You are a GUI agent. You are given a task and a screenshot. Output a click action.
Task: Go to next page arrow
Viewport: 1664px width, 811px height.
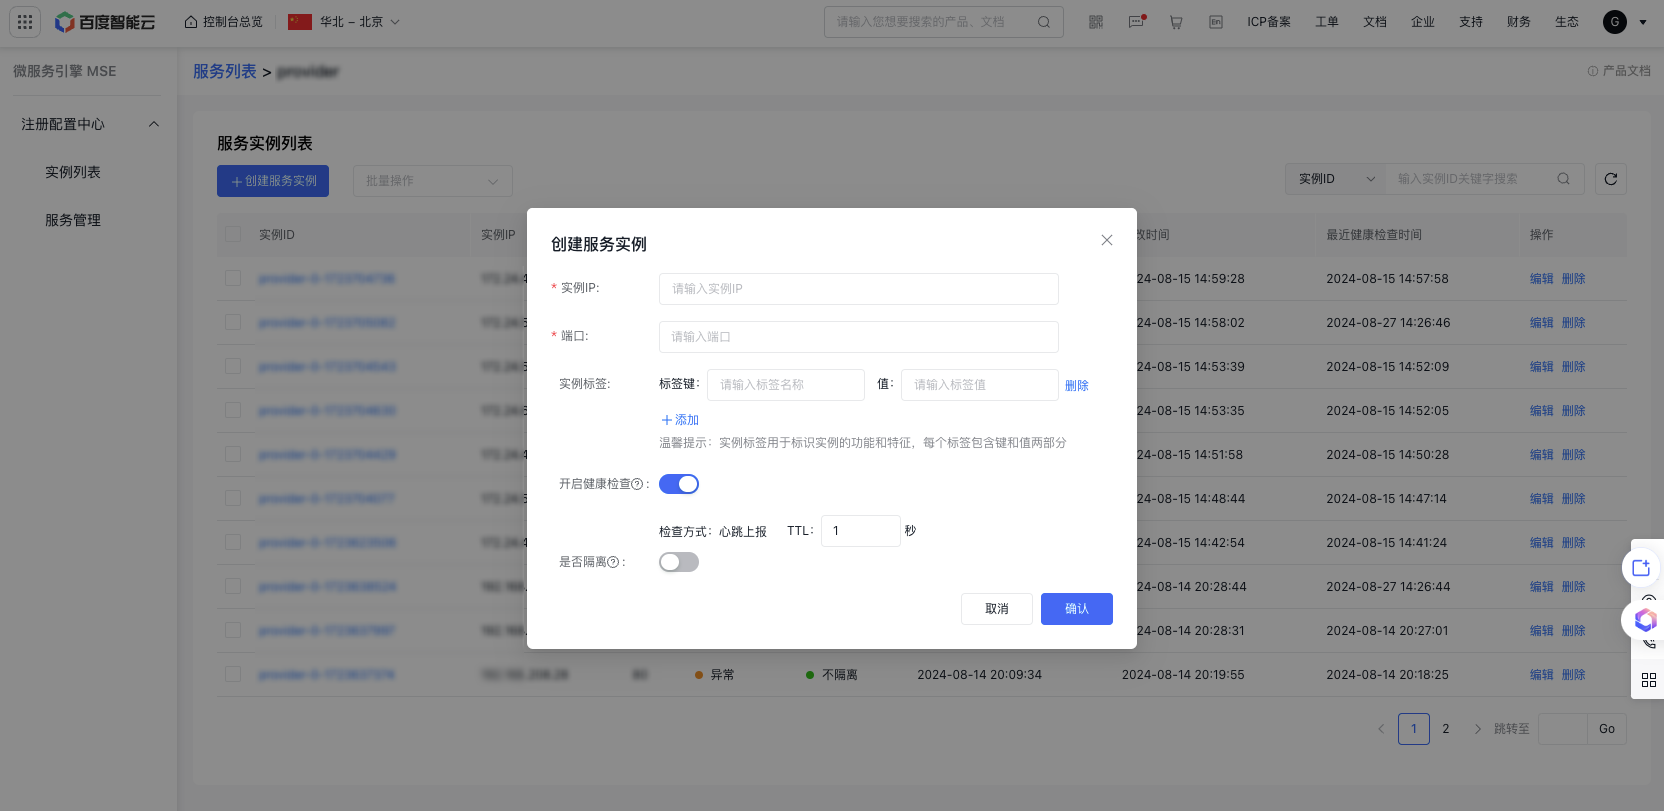1478,729
